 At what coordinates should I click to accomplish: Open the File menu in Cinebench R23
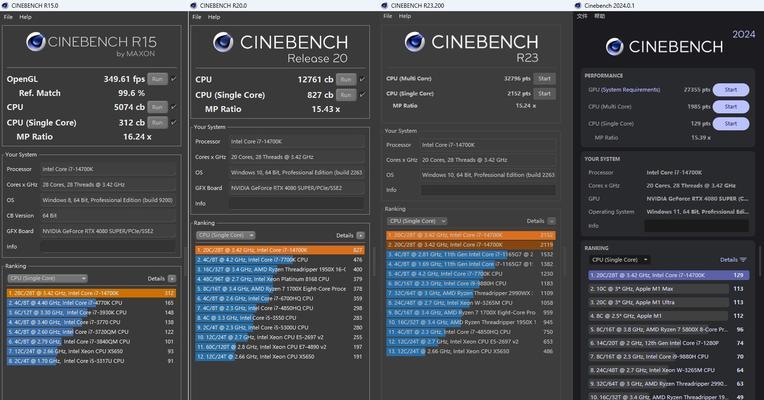click(x=388, y=16)
